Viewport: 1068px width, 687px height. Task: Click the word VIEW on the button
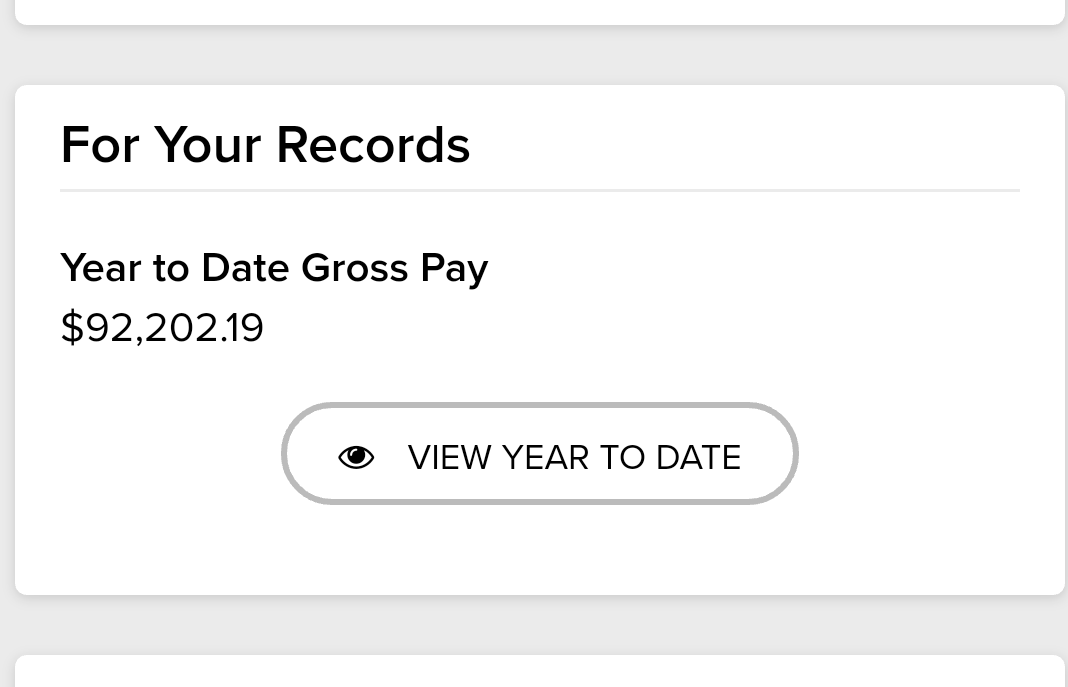(450, 458)
